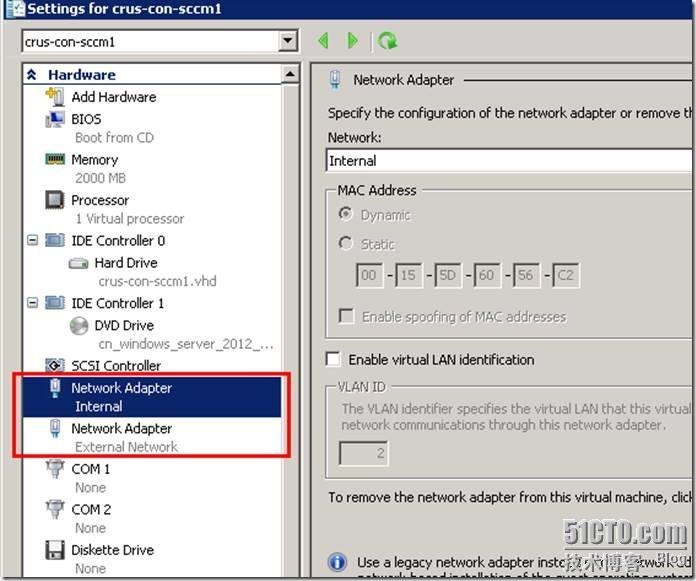Click the IDE Controller 1 icon
Screen dimensions: 696x581
55,303
